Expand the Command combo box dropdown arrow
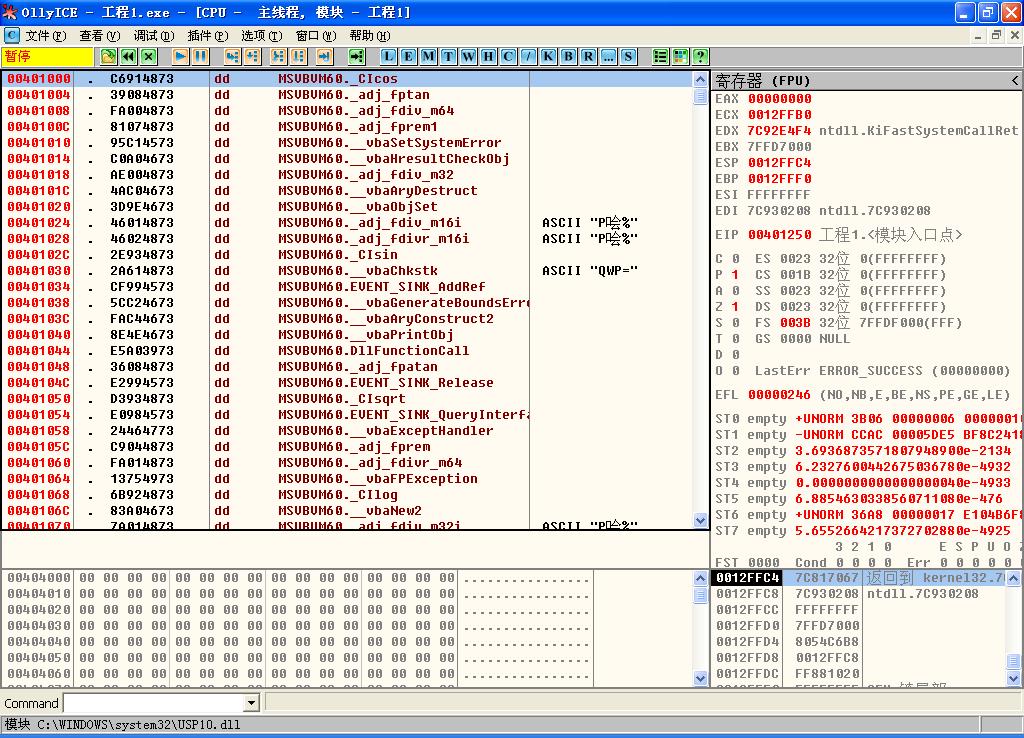 coord(252,703)
